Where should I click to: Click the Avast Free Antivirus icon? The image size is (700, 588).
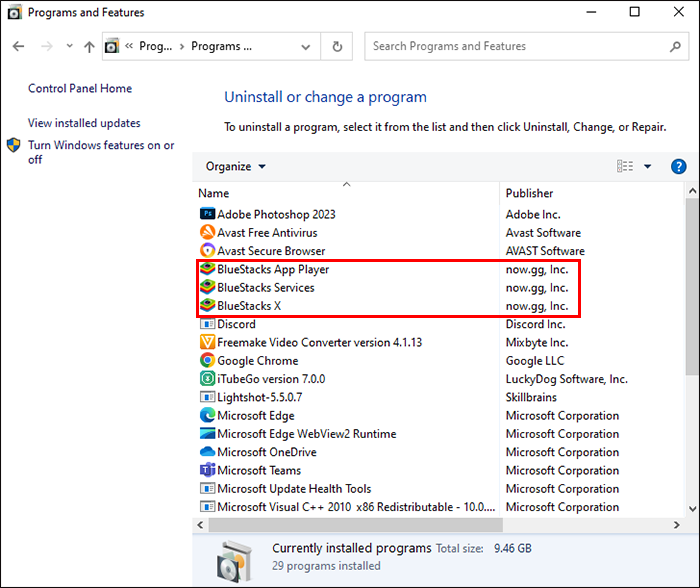[207, 232]
